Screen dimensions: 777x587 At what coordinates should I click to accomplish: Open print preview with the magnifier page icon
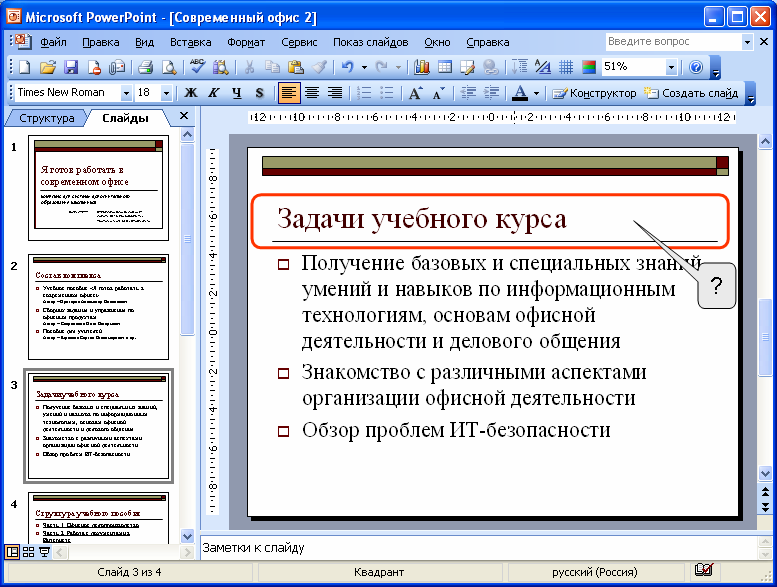point(169,67)
